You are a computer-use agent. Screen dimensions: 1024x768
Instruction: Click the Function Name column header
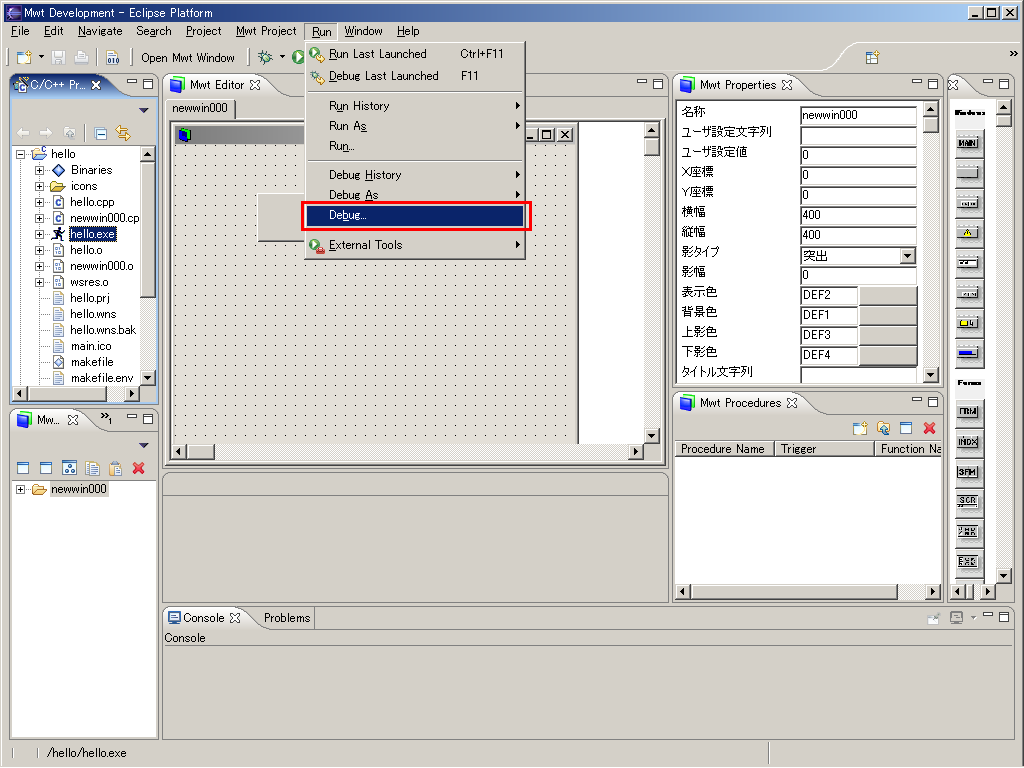909,449
